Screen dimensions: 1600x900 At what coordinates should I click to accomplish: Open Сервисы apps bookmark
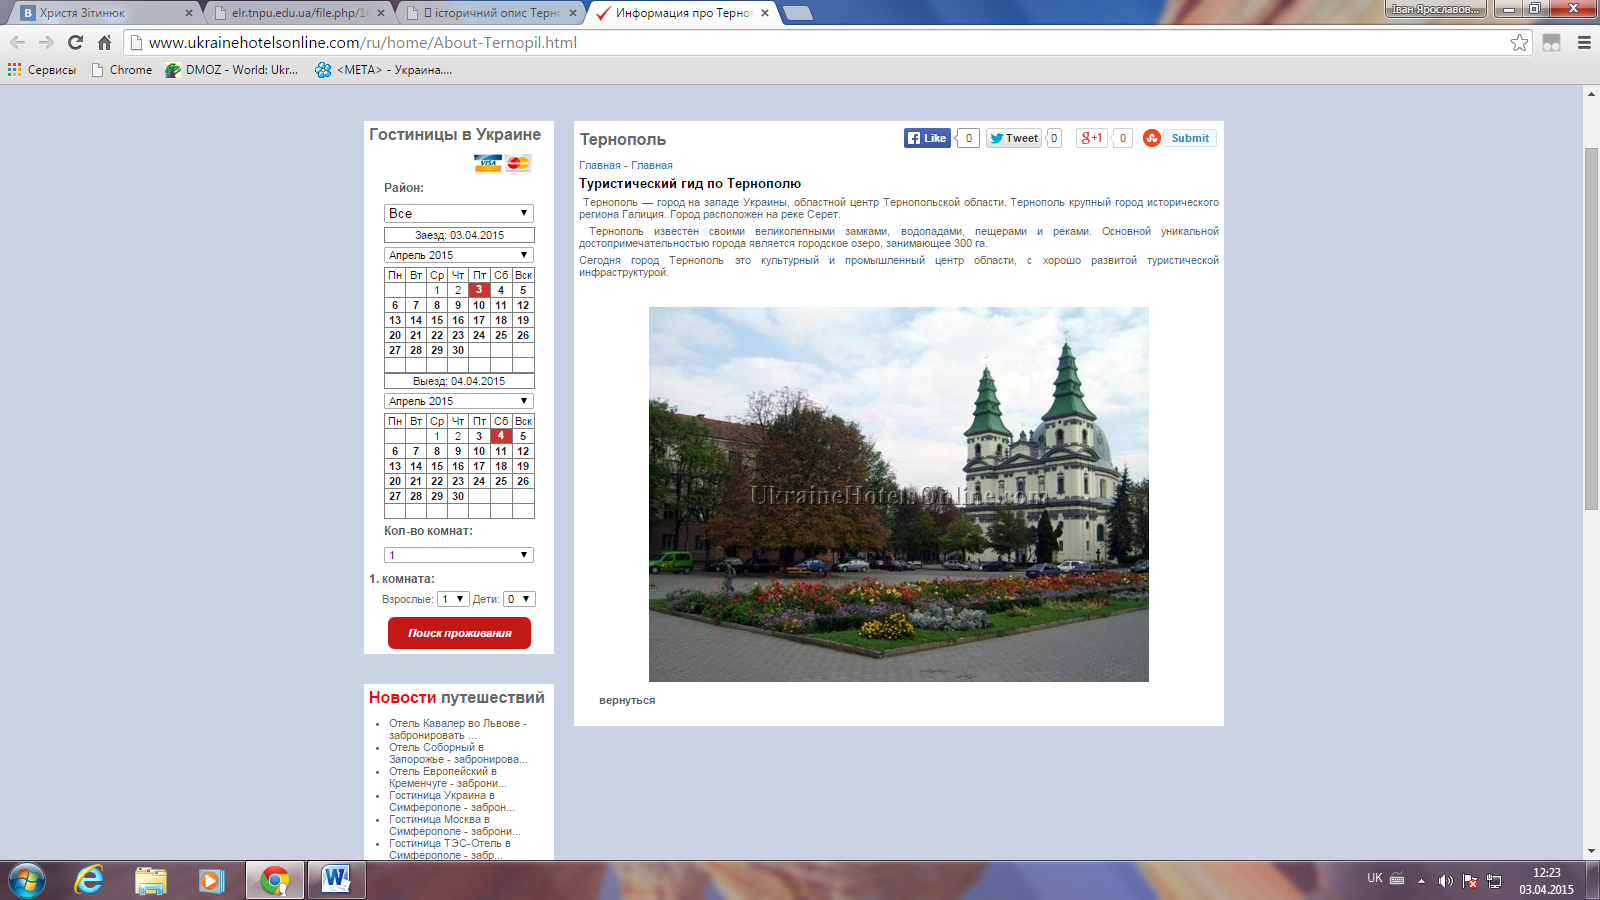tap(42, 70)
